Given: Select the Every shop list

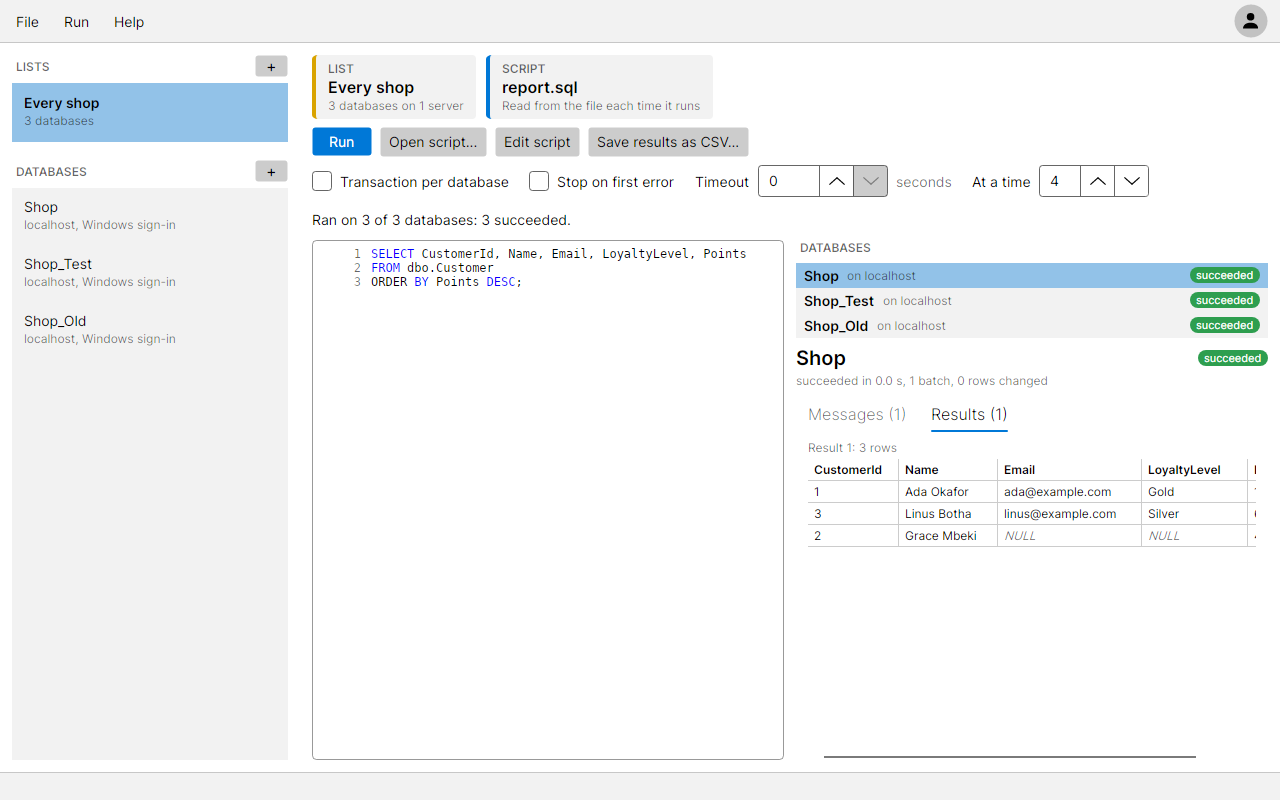Looking at the screenshot, I should click(150, 112).
